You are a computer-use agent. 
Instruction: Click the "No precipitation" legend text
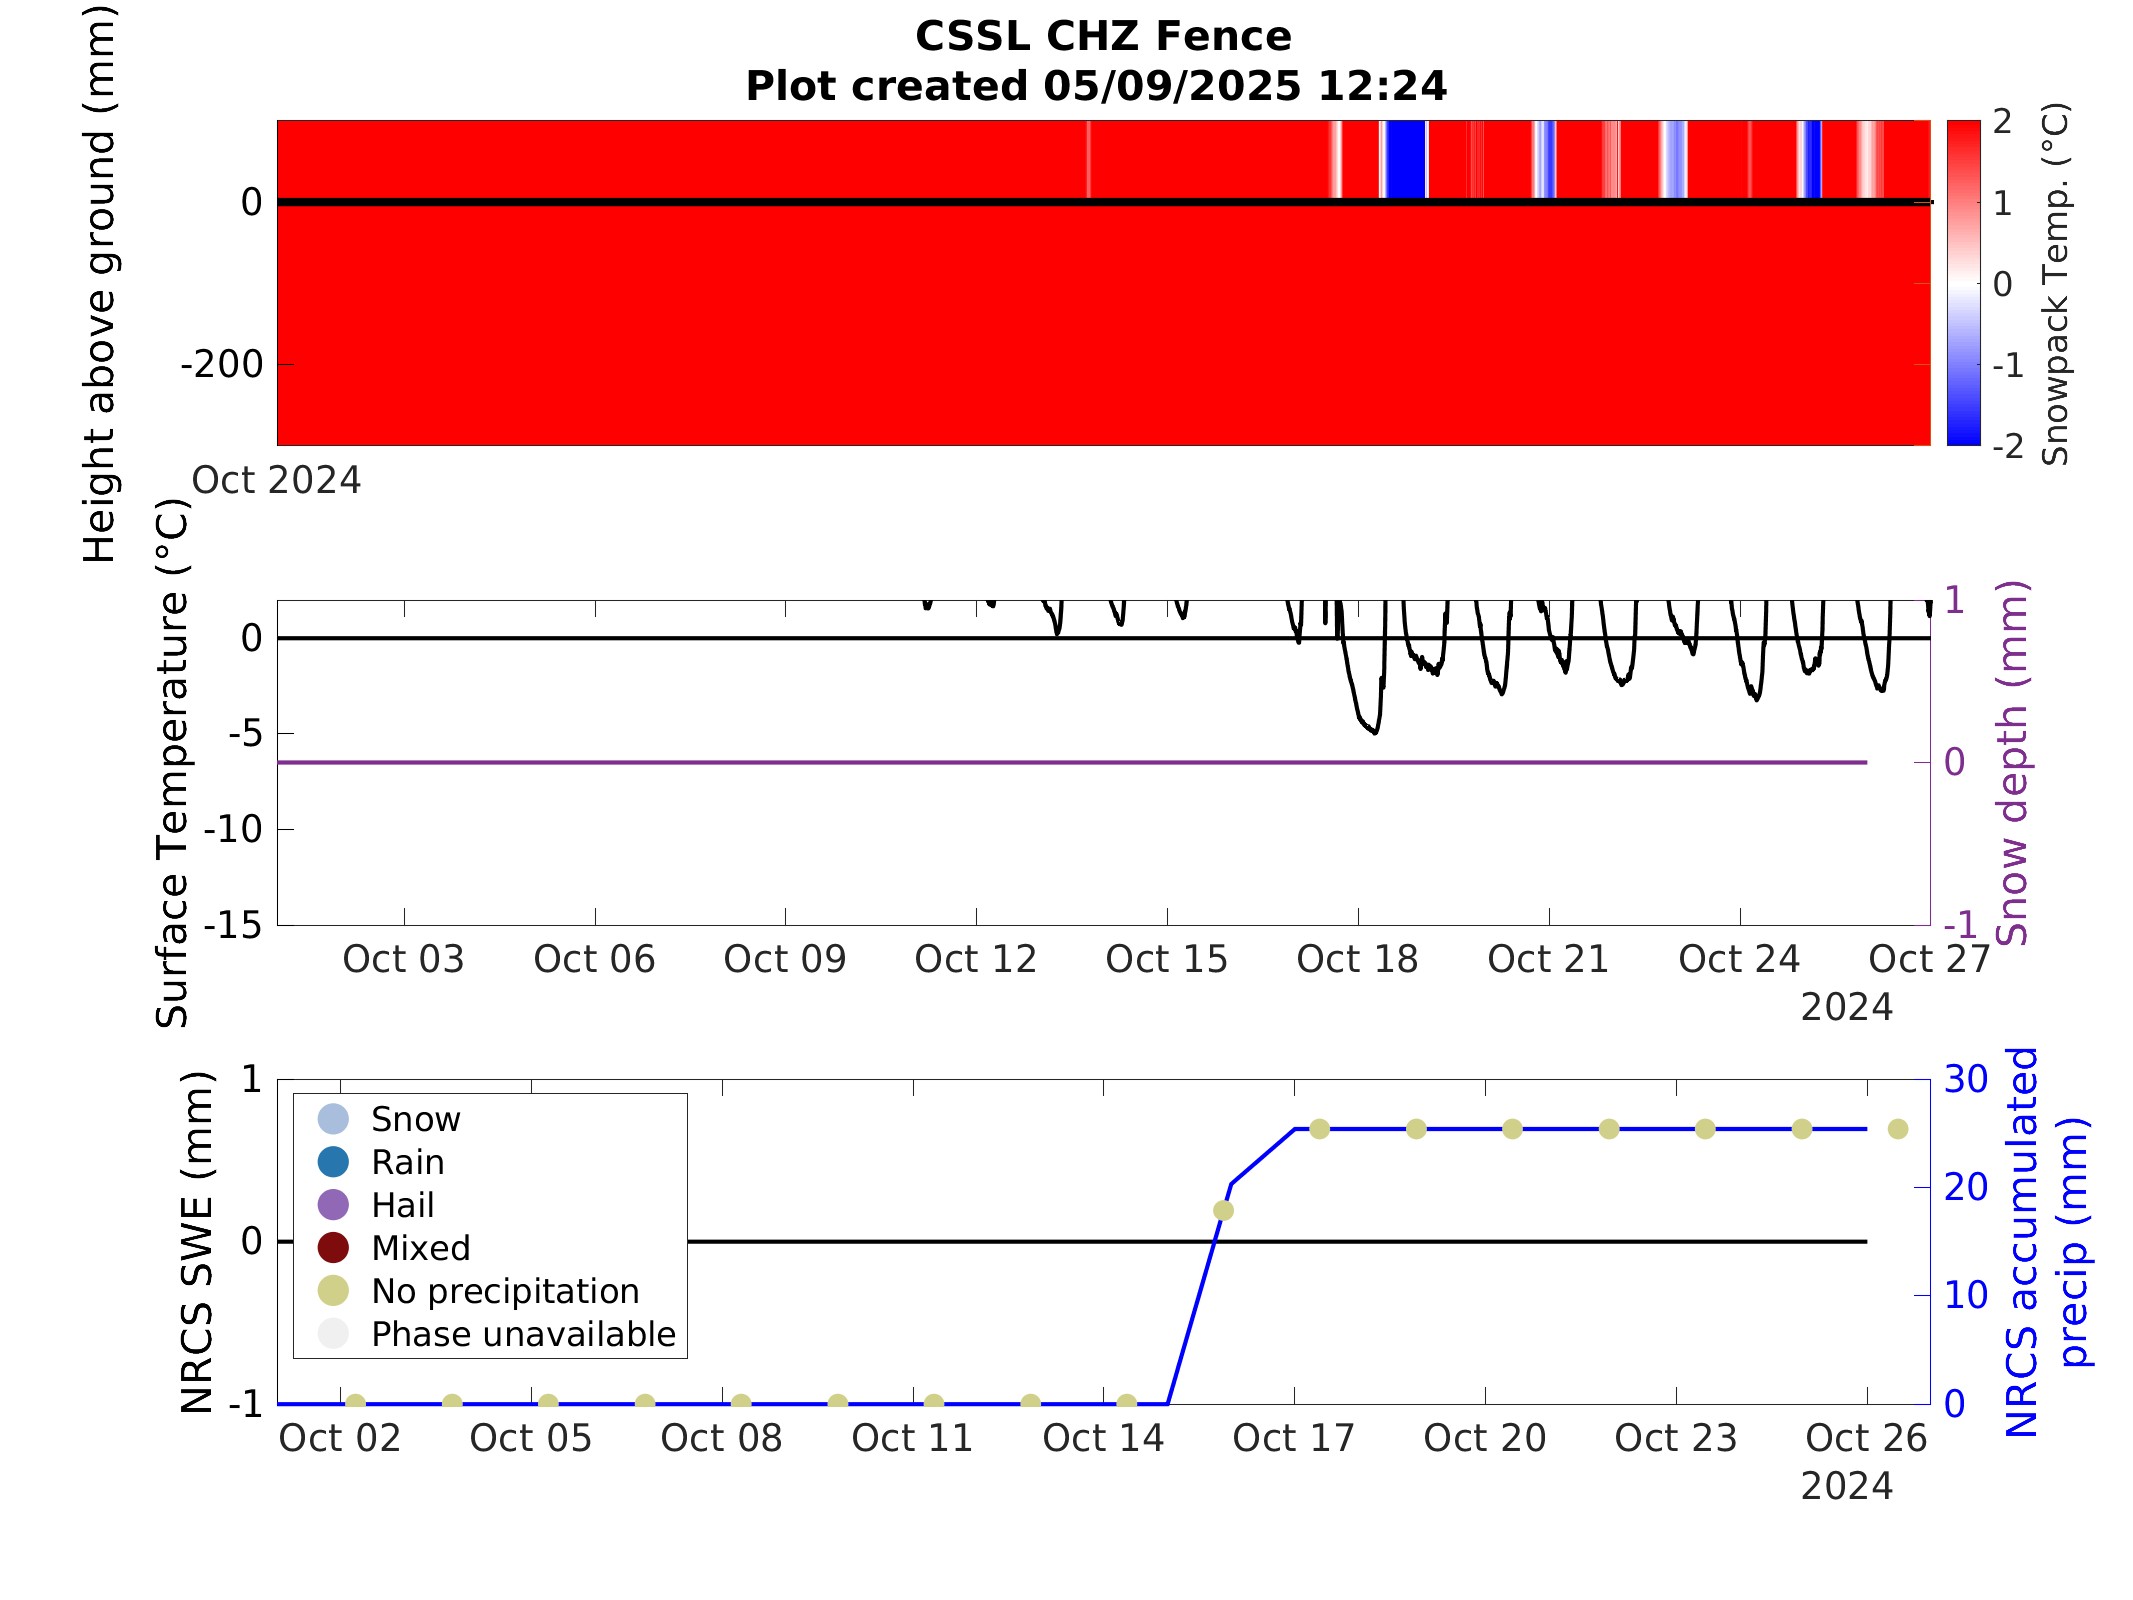pyautogui.click(x=505, y=1292)
